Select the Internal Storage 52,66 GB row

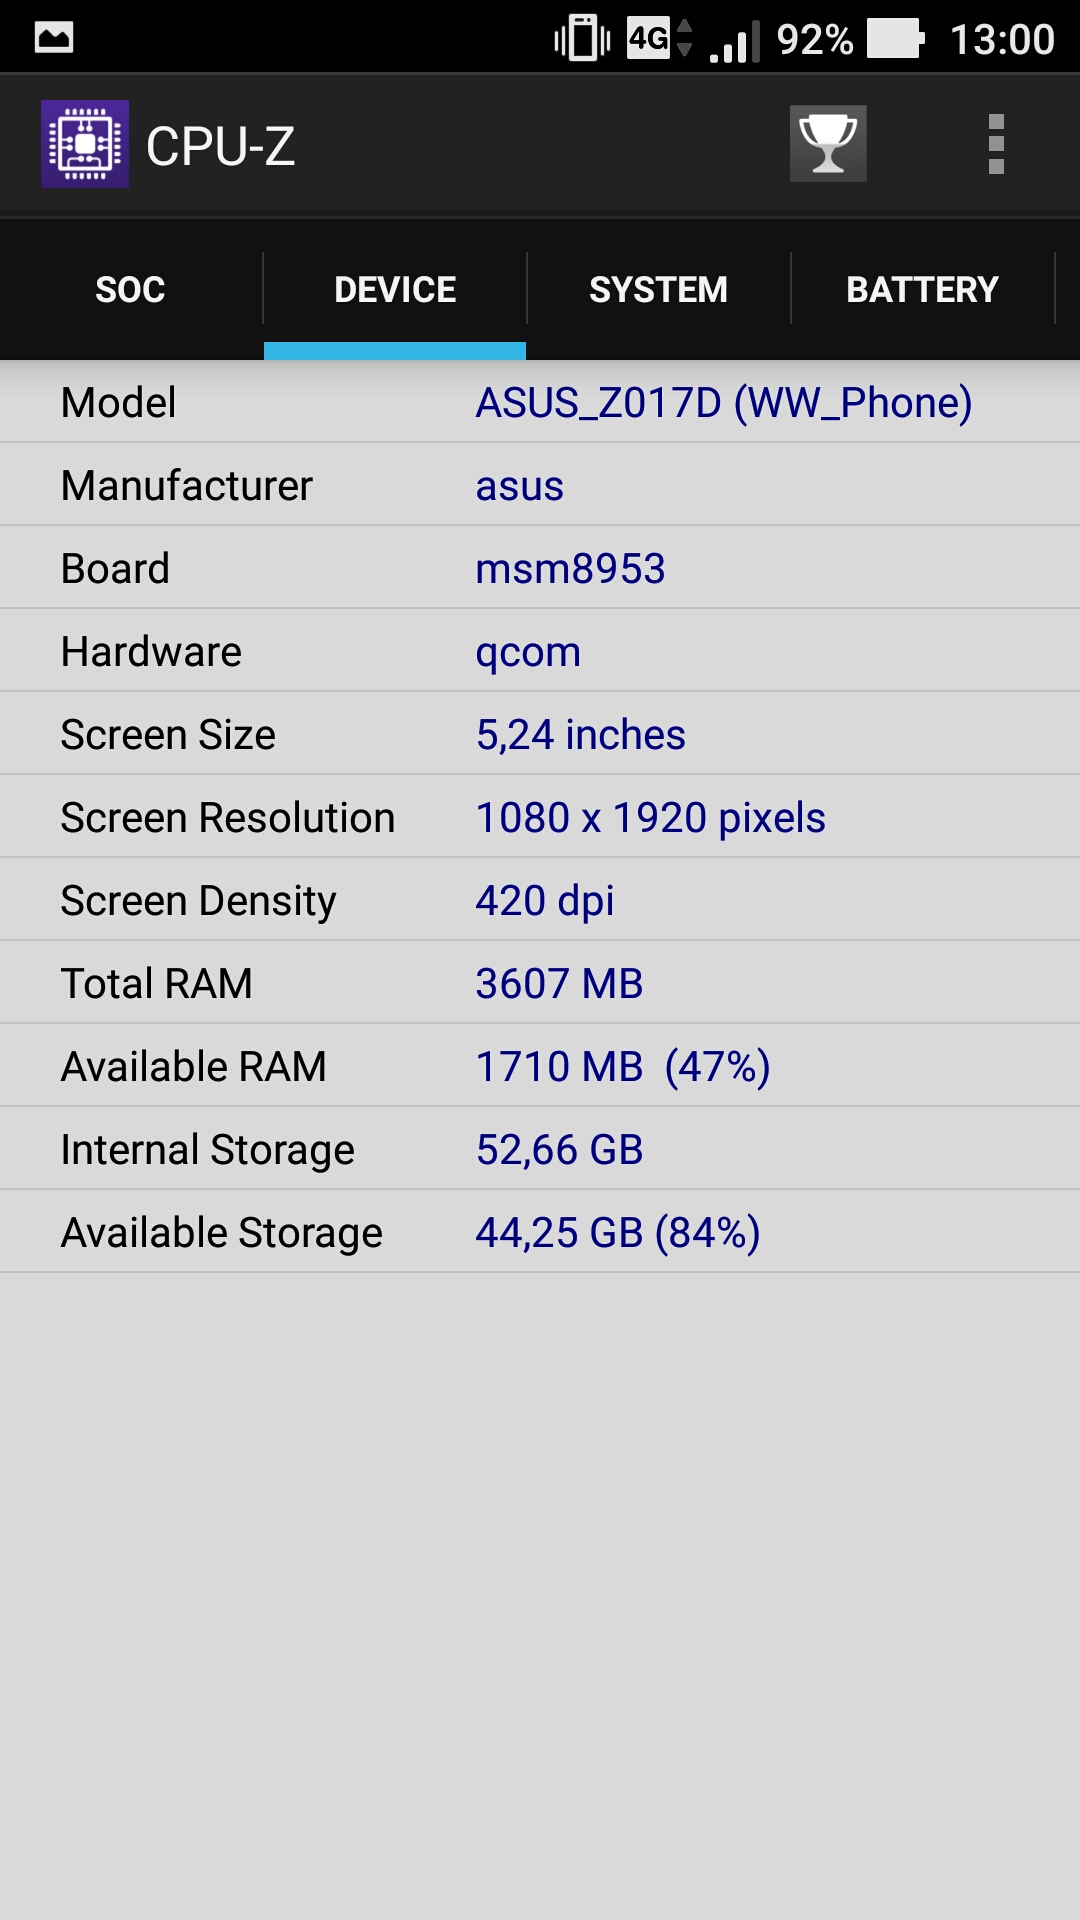[x=540, y=1149]
